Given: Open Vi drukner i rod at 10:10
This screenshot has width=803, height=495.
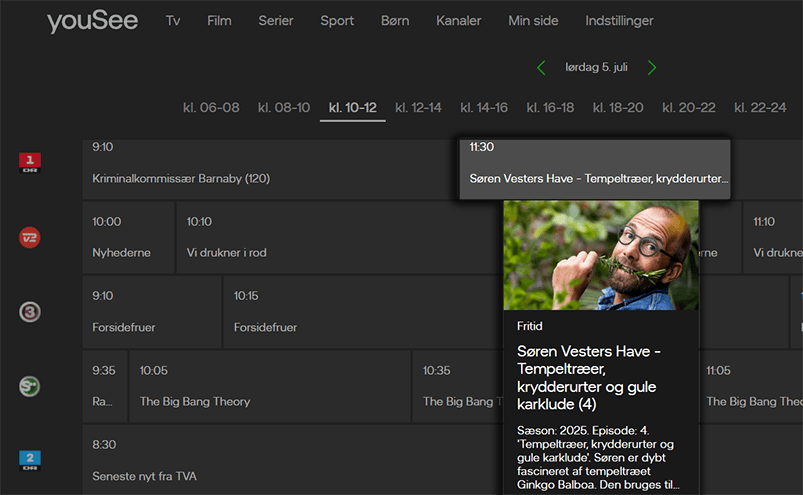Looking at the screenshot, I should (x=227, y=253).
